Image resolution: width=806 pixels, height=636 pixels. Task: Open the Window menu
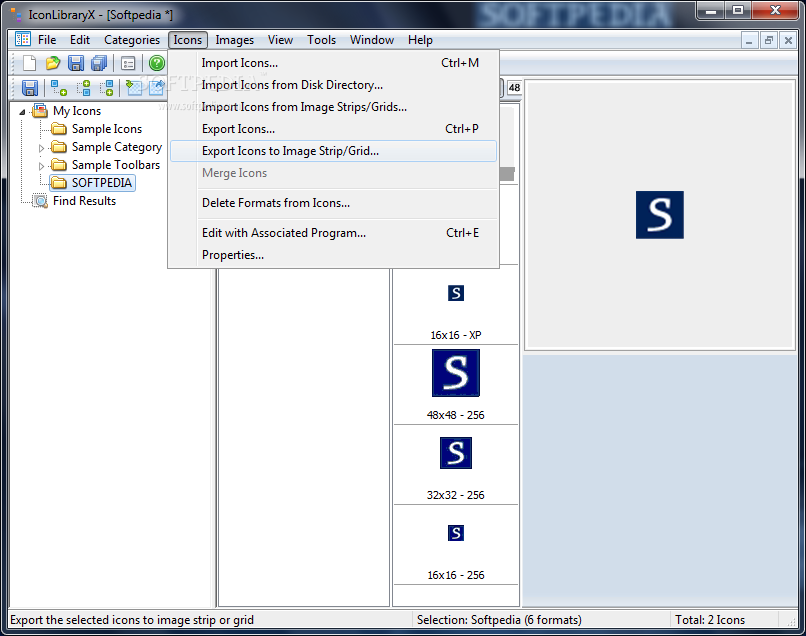(x=372, y=40)
